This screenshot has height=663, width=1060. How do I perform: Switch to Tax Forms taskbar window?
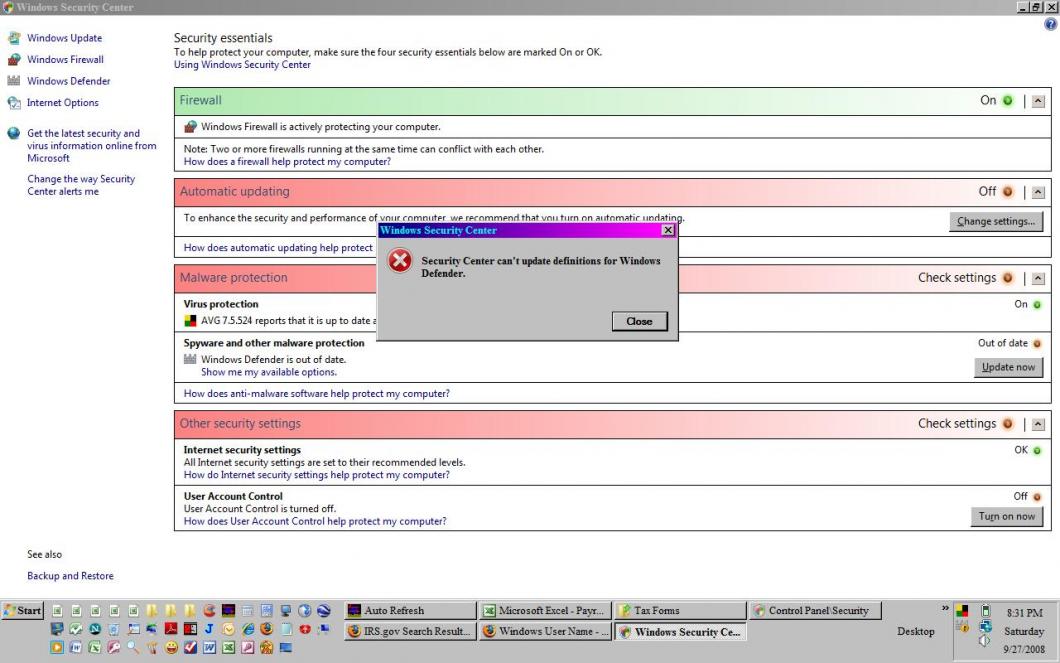(681, 610)
